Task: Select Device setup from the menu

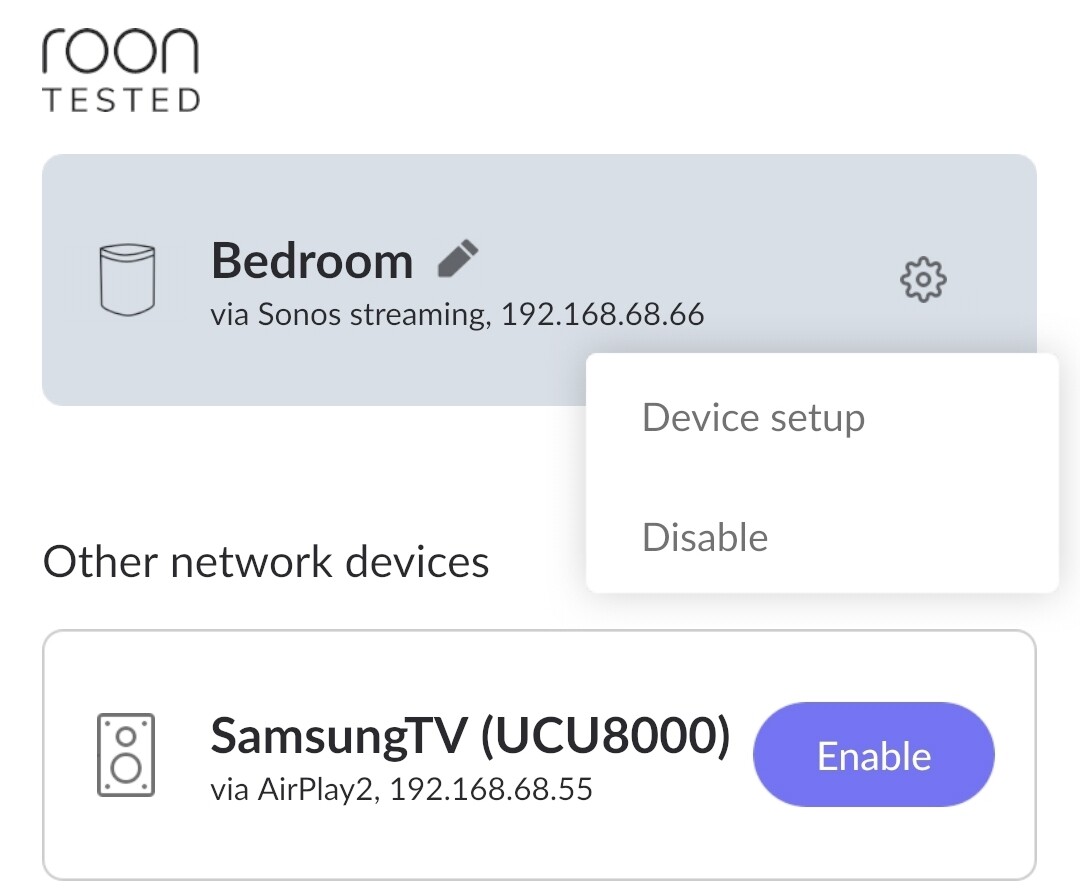Action: pyautogui.click(x=753, y=417)
